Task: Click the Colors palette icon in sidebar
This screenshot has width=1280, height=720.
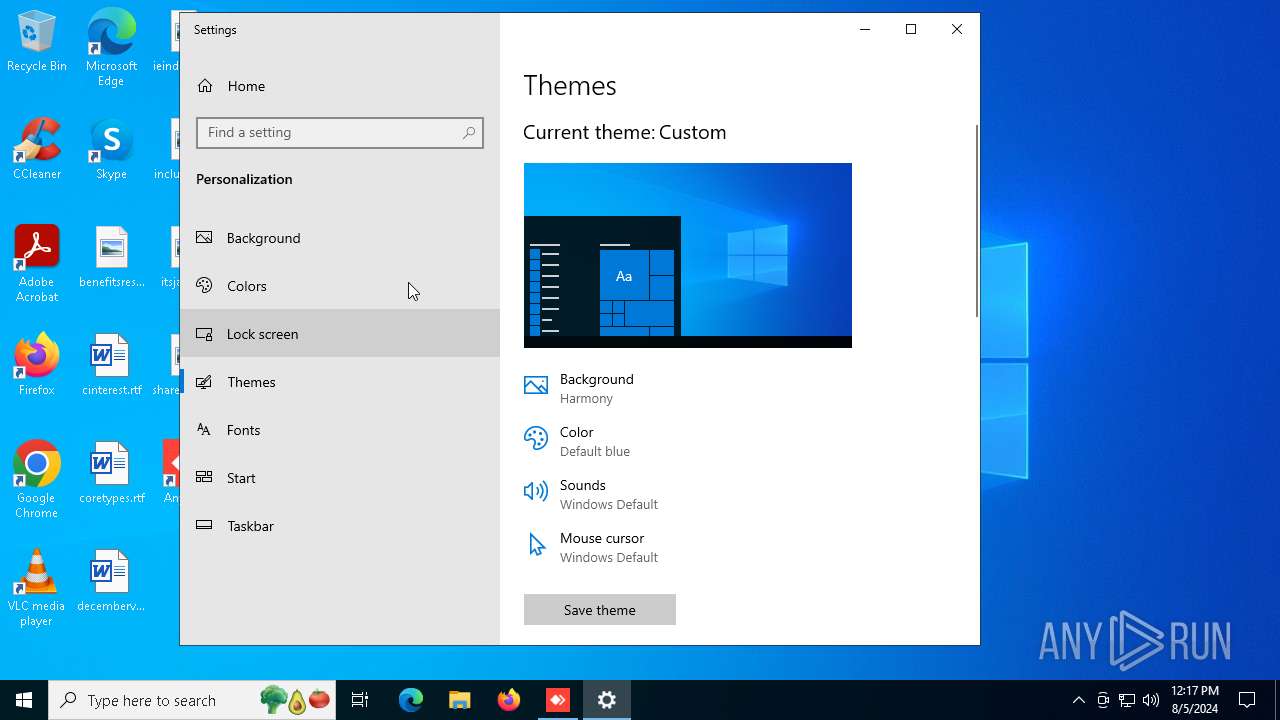Action: 204,286
